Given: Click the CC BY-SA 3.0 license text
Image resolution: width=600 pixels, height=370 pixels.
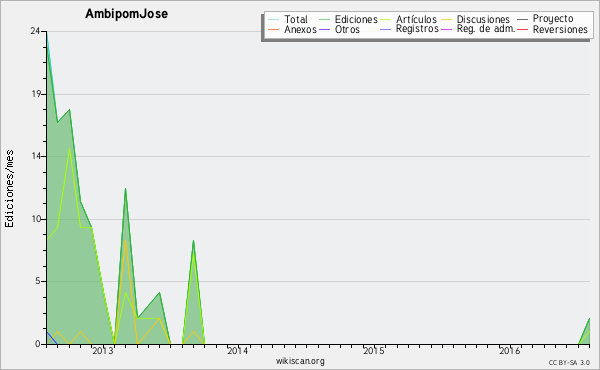Looking at the screenshot, I should coord(569,363).
